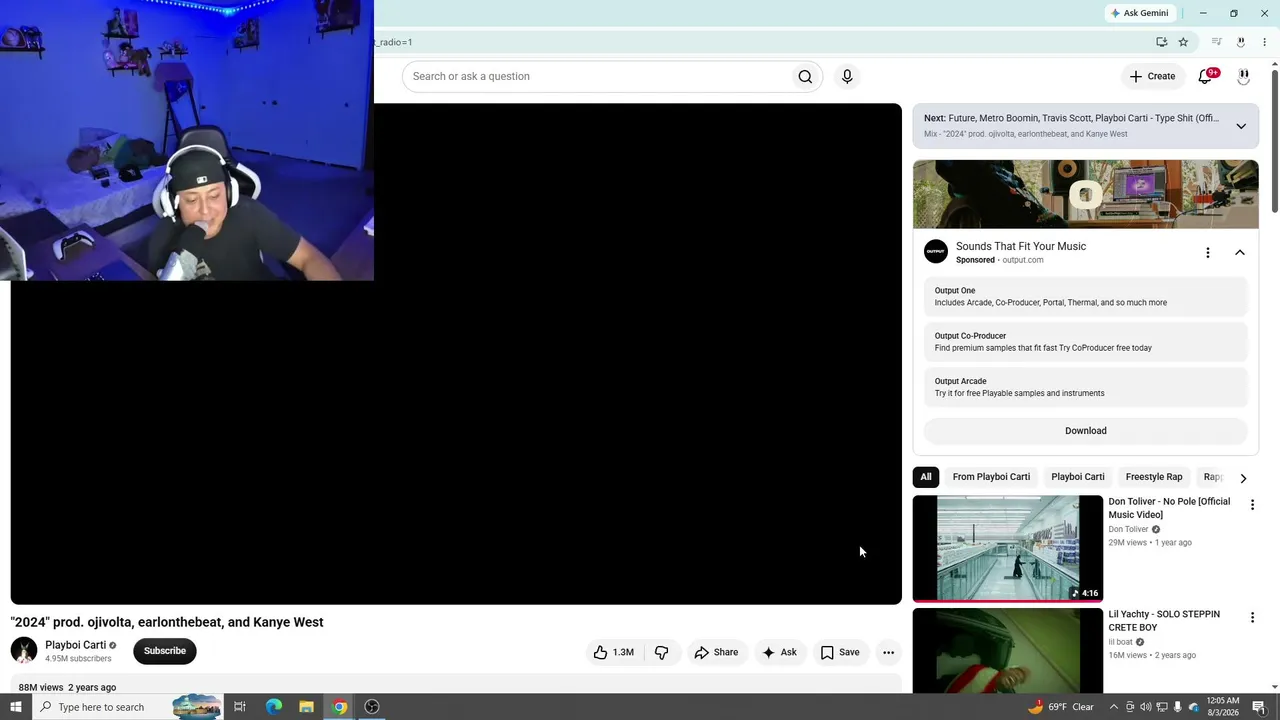Click the YouTube search input field

point(596,76)
